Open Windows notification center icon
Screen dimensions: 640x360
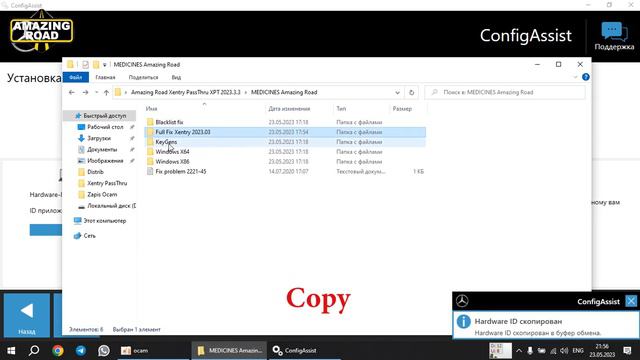pos(627,351)
